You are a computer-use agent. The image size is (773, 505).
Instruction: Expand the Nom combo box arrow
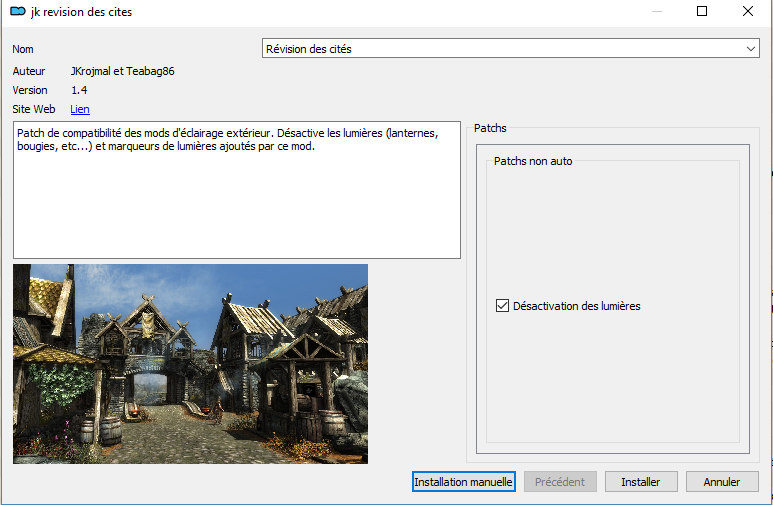coord(750,49)
